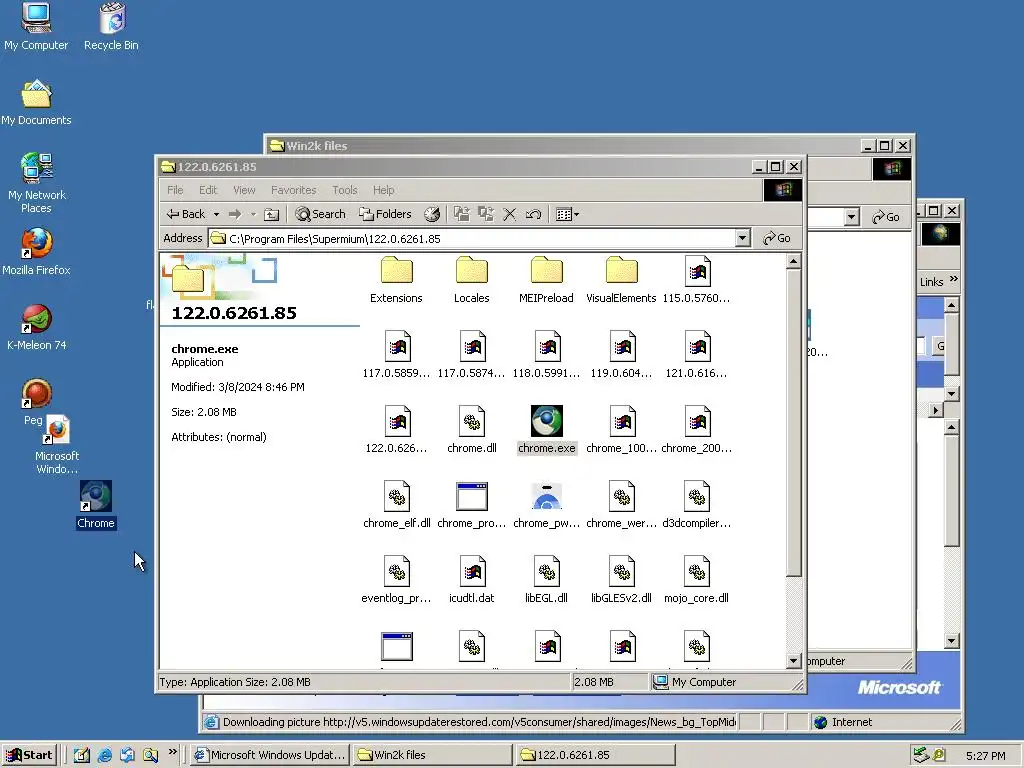Open the Start menu
The width and height of the screenshot is (1024, 768).
click(x=30, y=755)
